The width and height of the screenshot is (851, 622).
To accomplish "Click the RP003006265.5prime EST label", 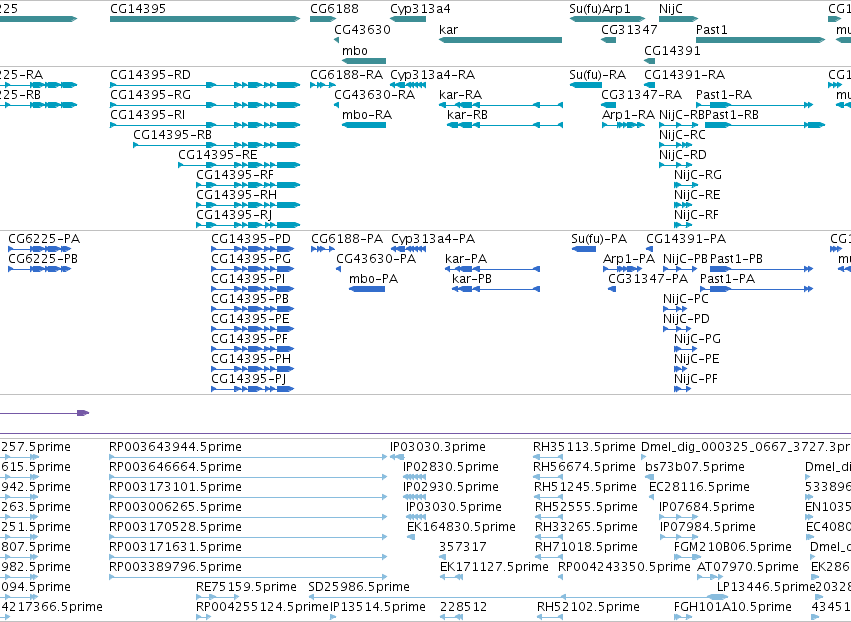I will click(x=175, y=506).
